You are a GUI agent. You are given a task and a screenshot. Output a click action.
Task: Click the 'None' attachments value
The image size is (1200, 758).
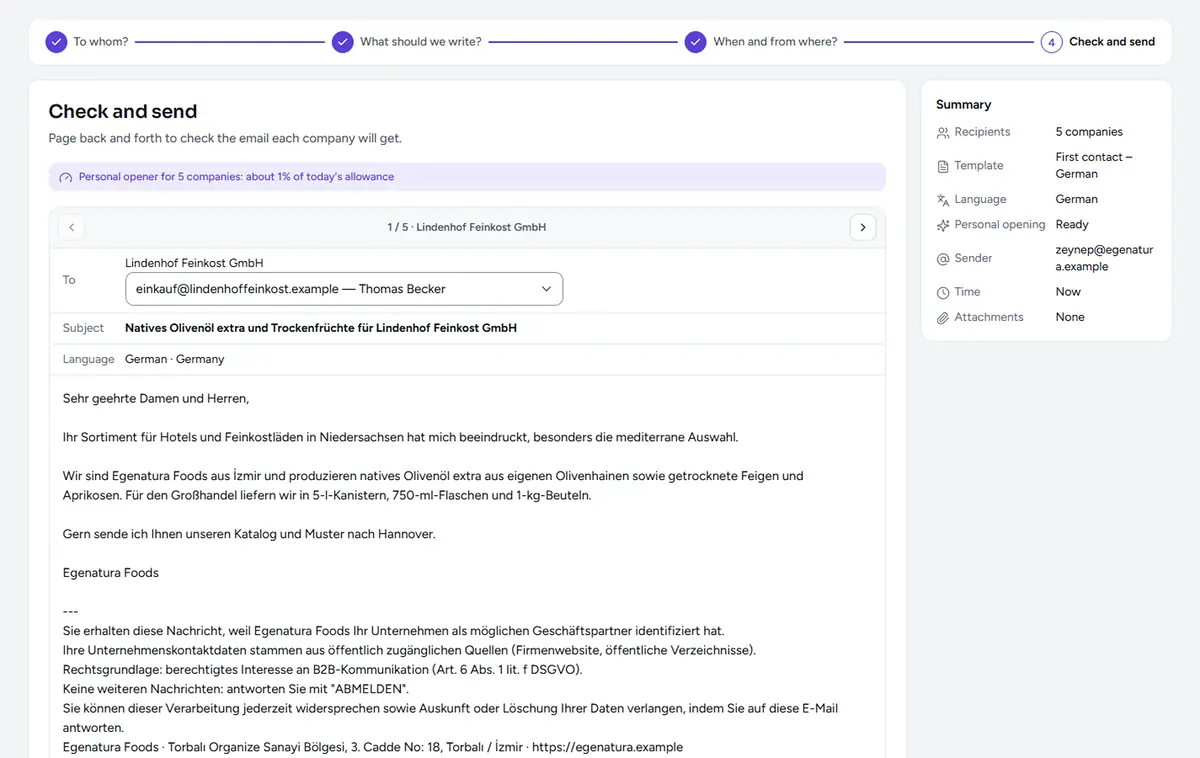click(1070, 317)
